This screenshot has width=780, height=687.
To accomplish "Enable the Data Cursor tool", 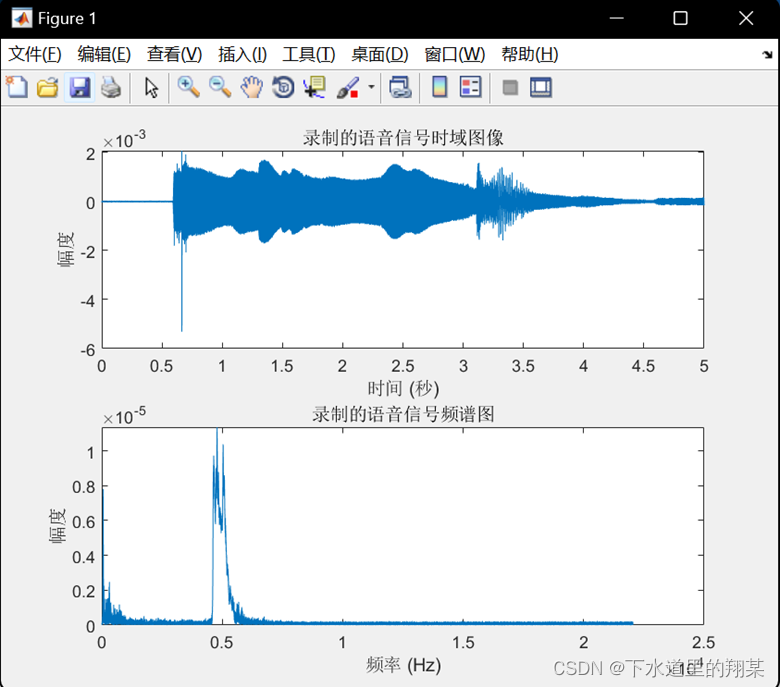I will point(315,88).
